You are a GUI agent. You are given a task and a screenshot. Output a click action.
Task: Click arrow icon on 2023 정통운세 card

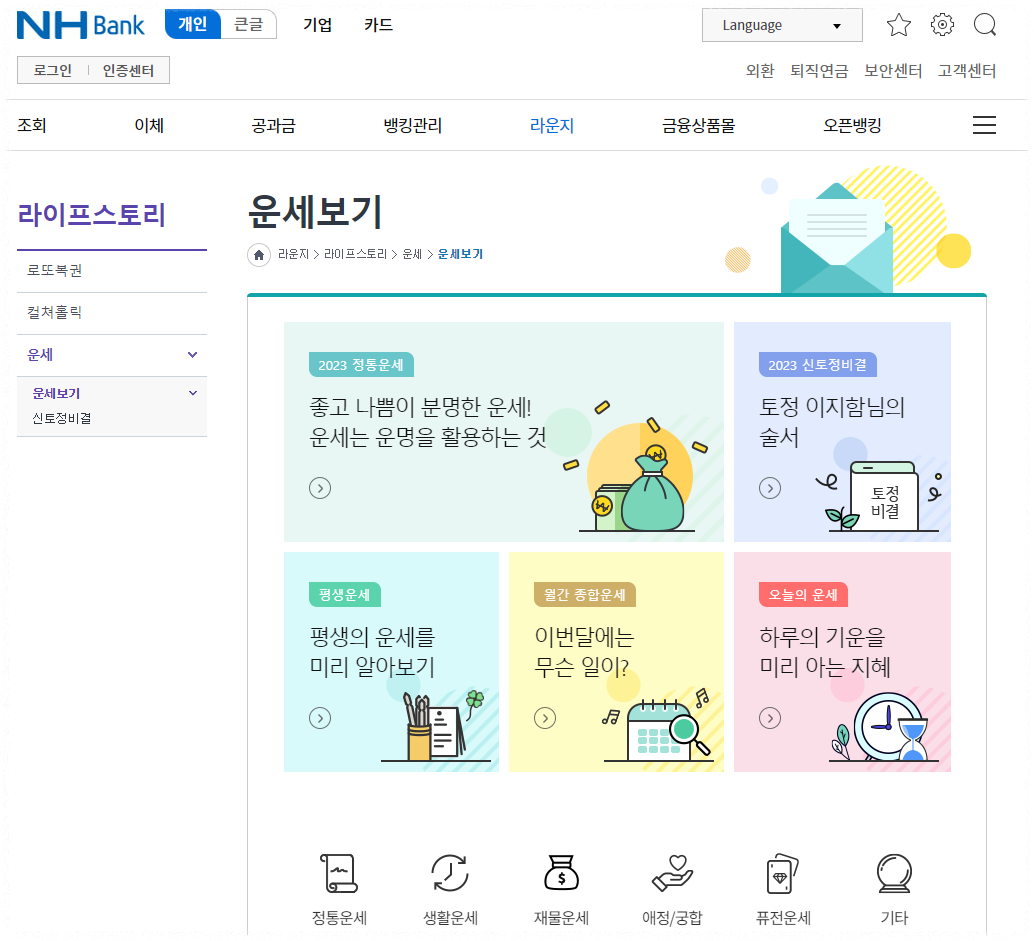pos(320,488)
